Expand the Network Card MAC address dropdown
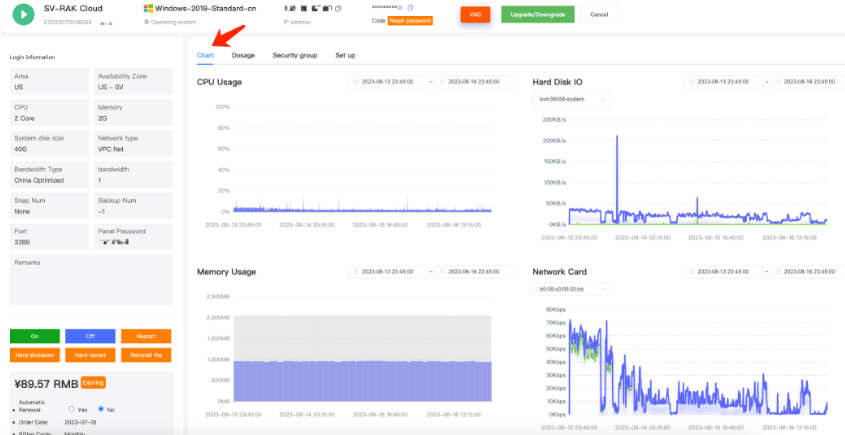This screenshot has height=435, width=845. [x=574, y=289]
